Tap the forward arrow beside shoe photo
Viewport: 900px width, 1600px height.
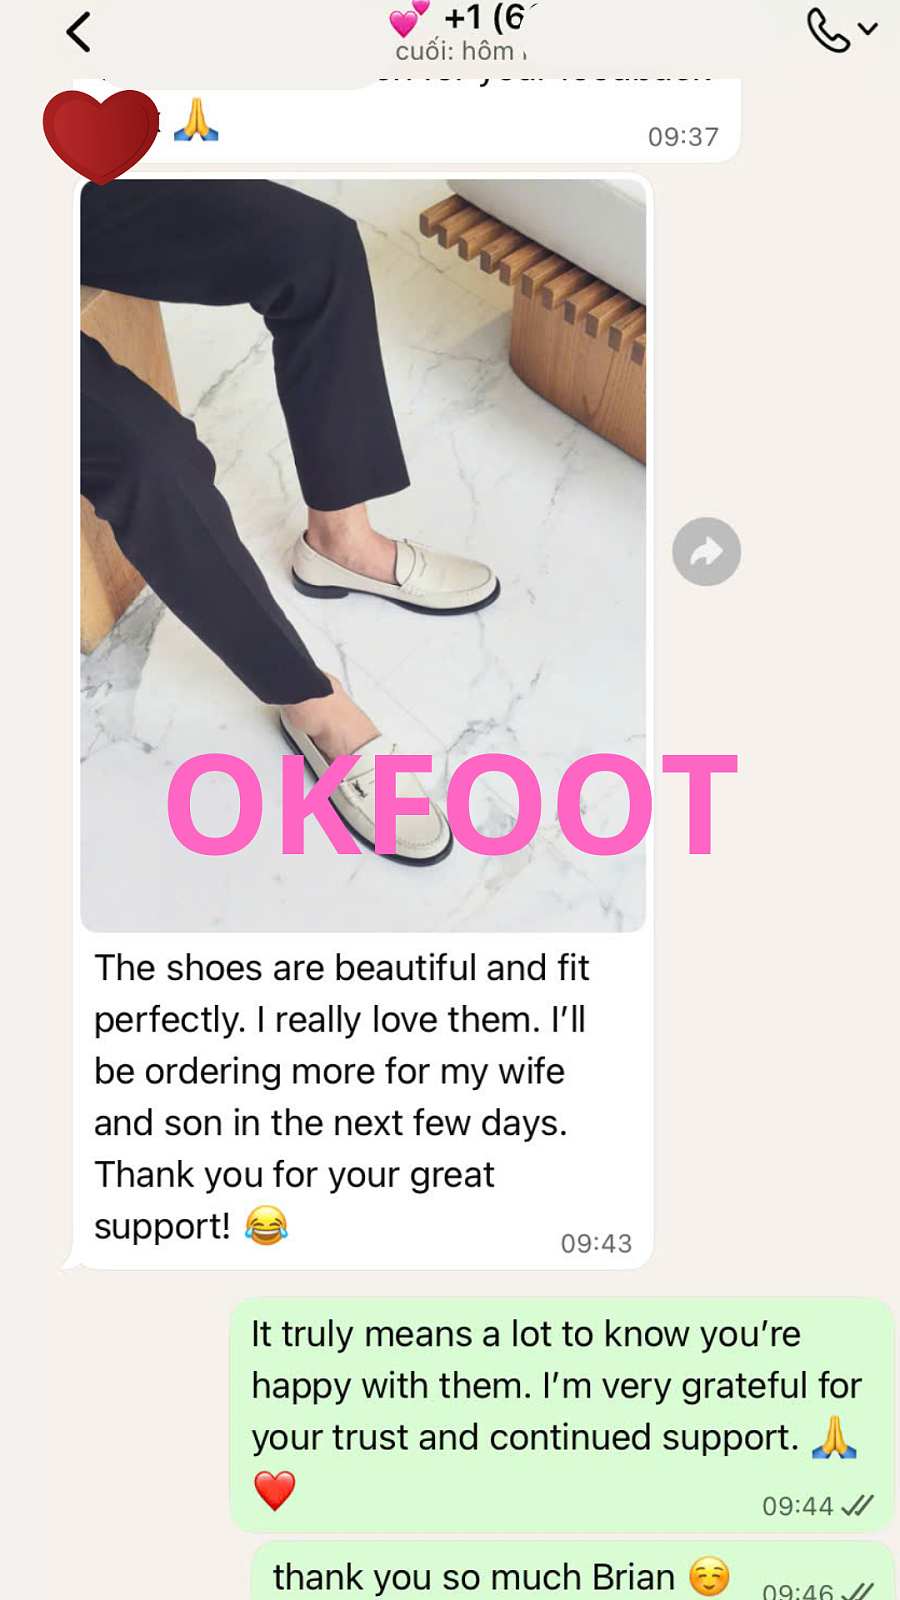click(706, 551)
